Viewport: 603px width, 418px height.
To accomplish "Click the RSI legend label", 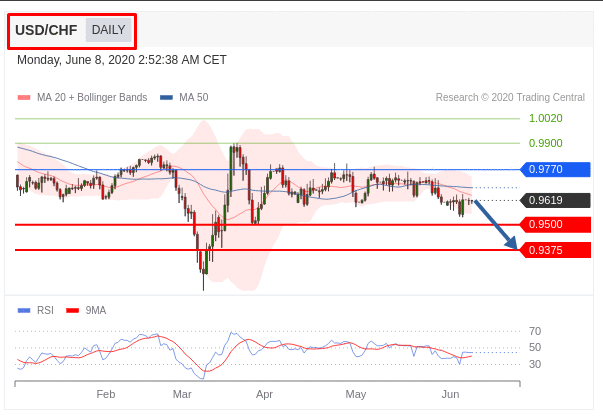I will point(45,310).
